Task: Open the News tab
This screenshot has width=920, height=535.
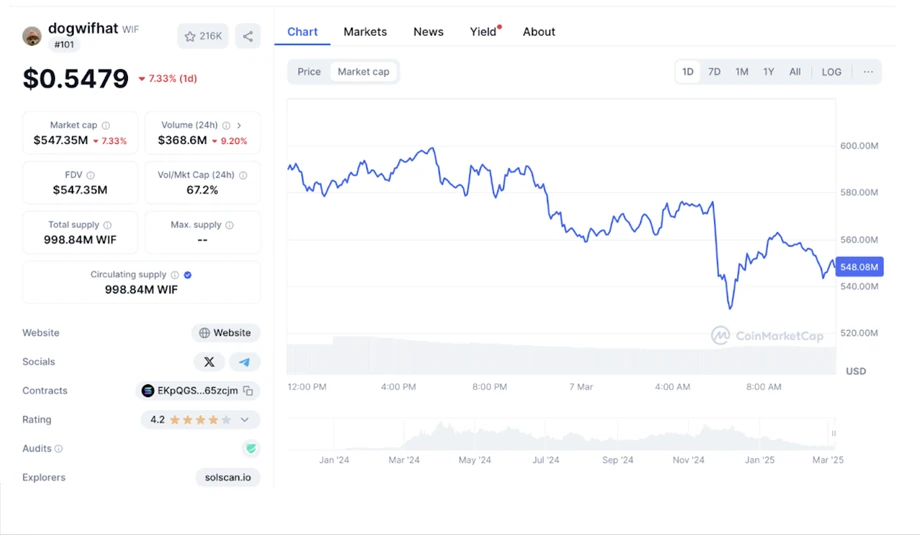Action: (x=428, y=32)
